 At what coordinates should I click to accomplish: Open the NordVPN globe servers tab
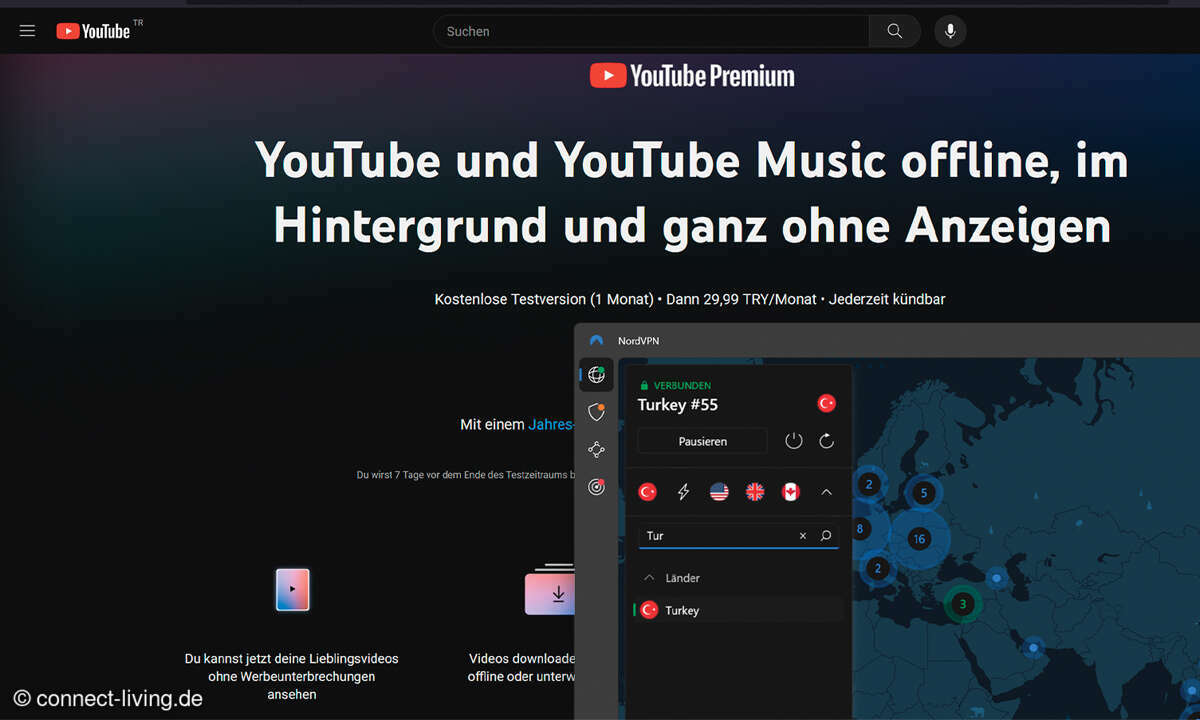[x=597, y=375]
